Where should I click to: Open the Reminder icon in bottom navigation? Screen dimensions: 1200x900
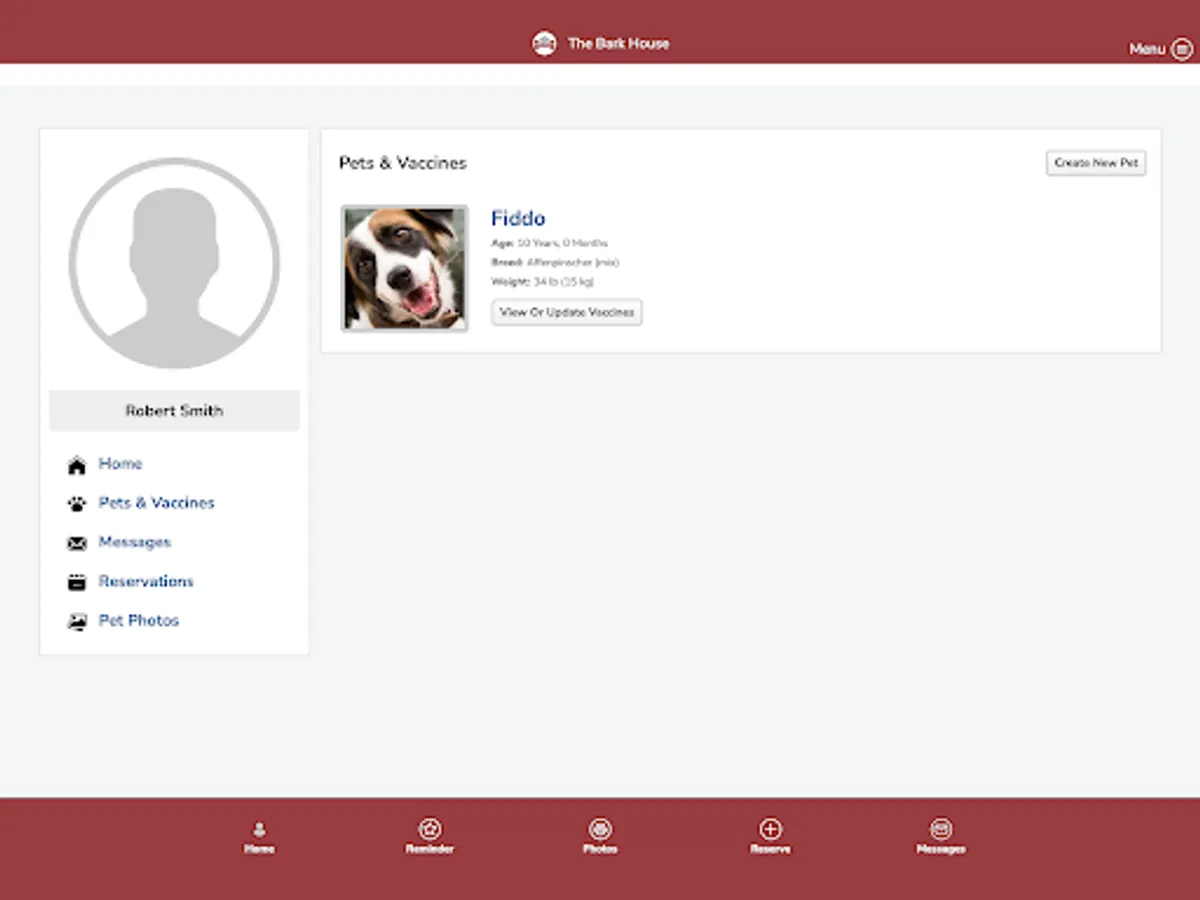point(430,829)
